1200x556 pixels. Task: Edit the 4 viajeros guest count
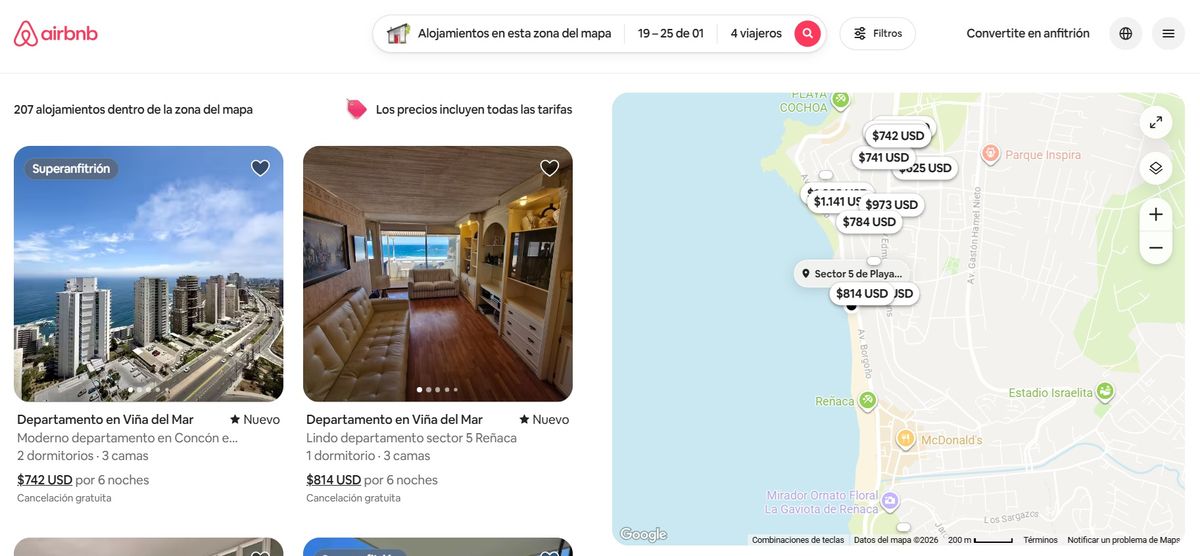coord(756,33)
